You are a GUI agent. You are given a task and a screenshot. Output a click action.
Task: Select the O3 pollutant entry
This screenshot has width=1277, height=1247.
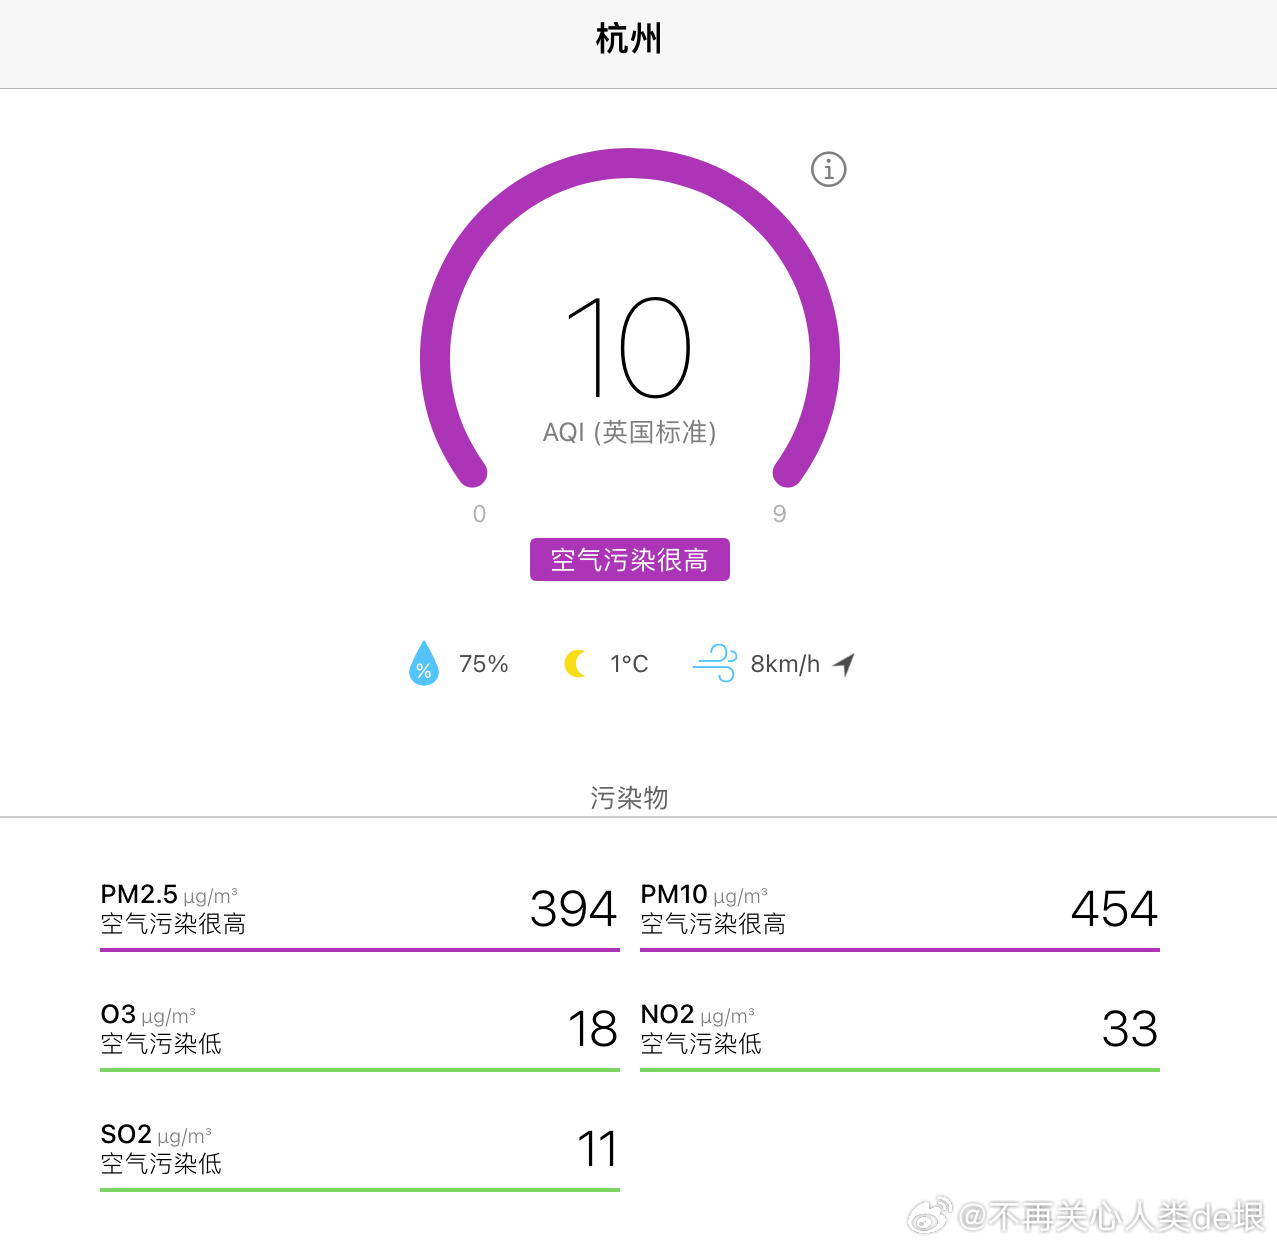[359, 1030]
